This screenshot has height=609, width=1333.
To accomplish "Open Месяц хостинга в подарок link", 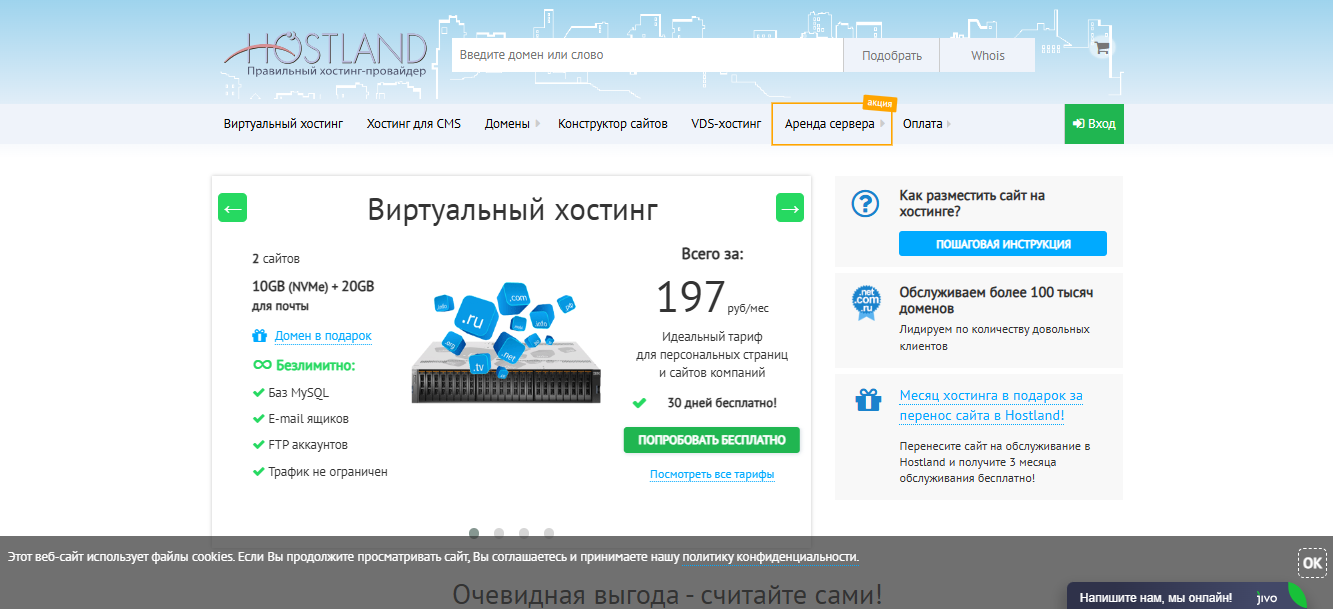I will [x=991, y=405].
